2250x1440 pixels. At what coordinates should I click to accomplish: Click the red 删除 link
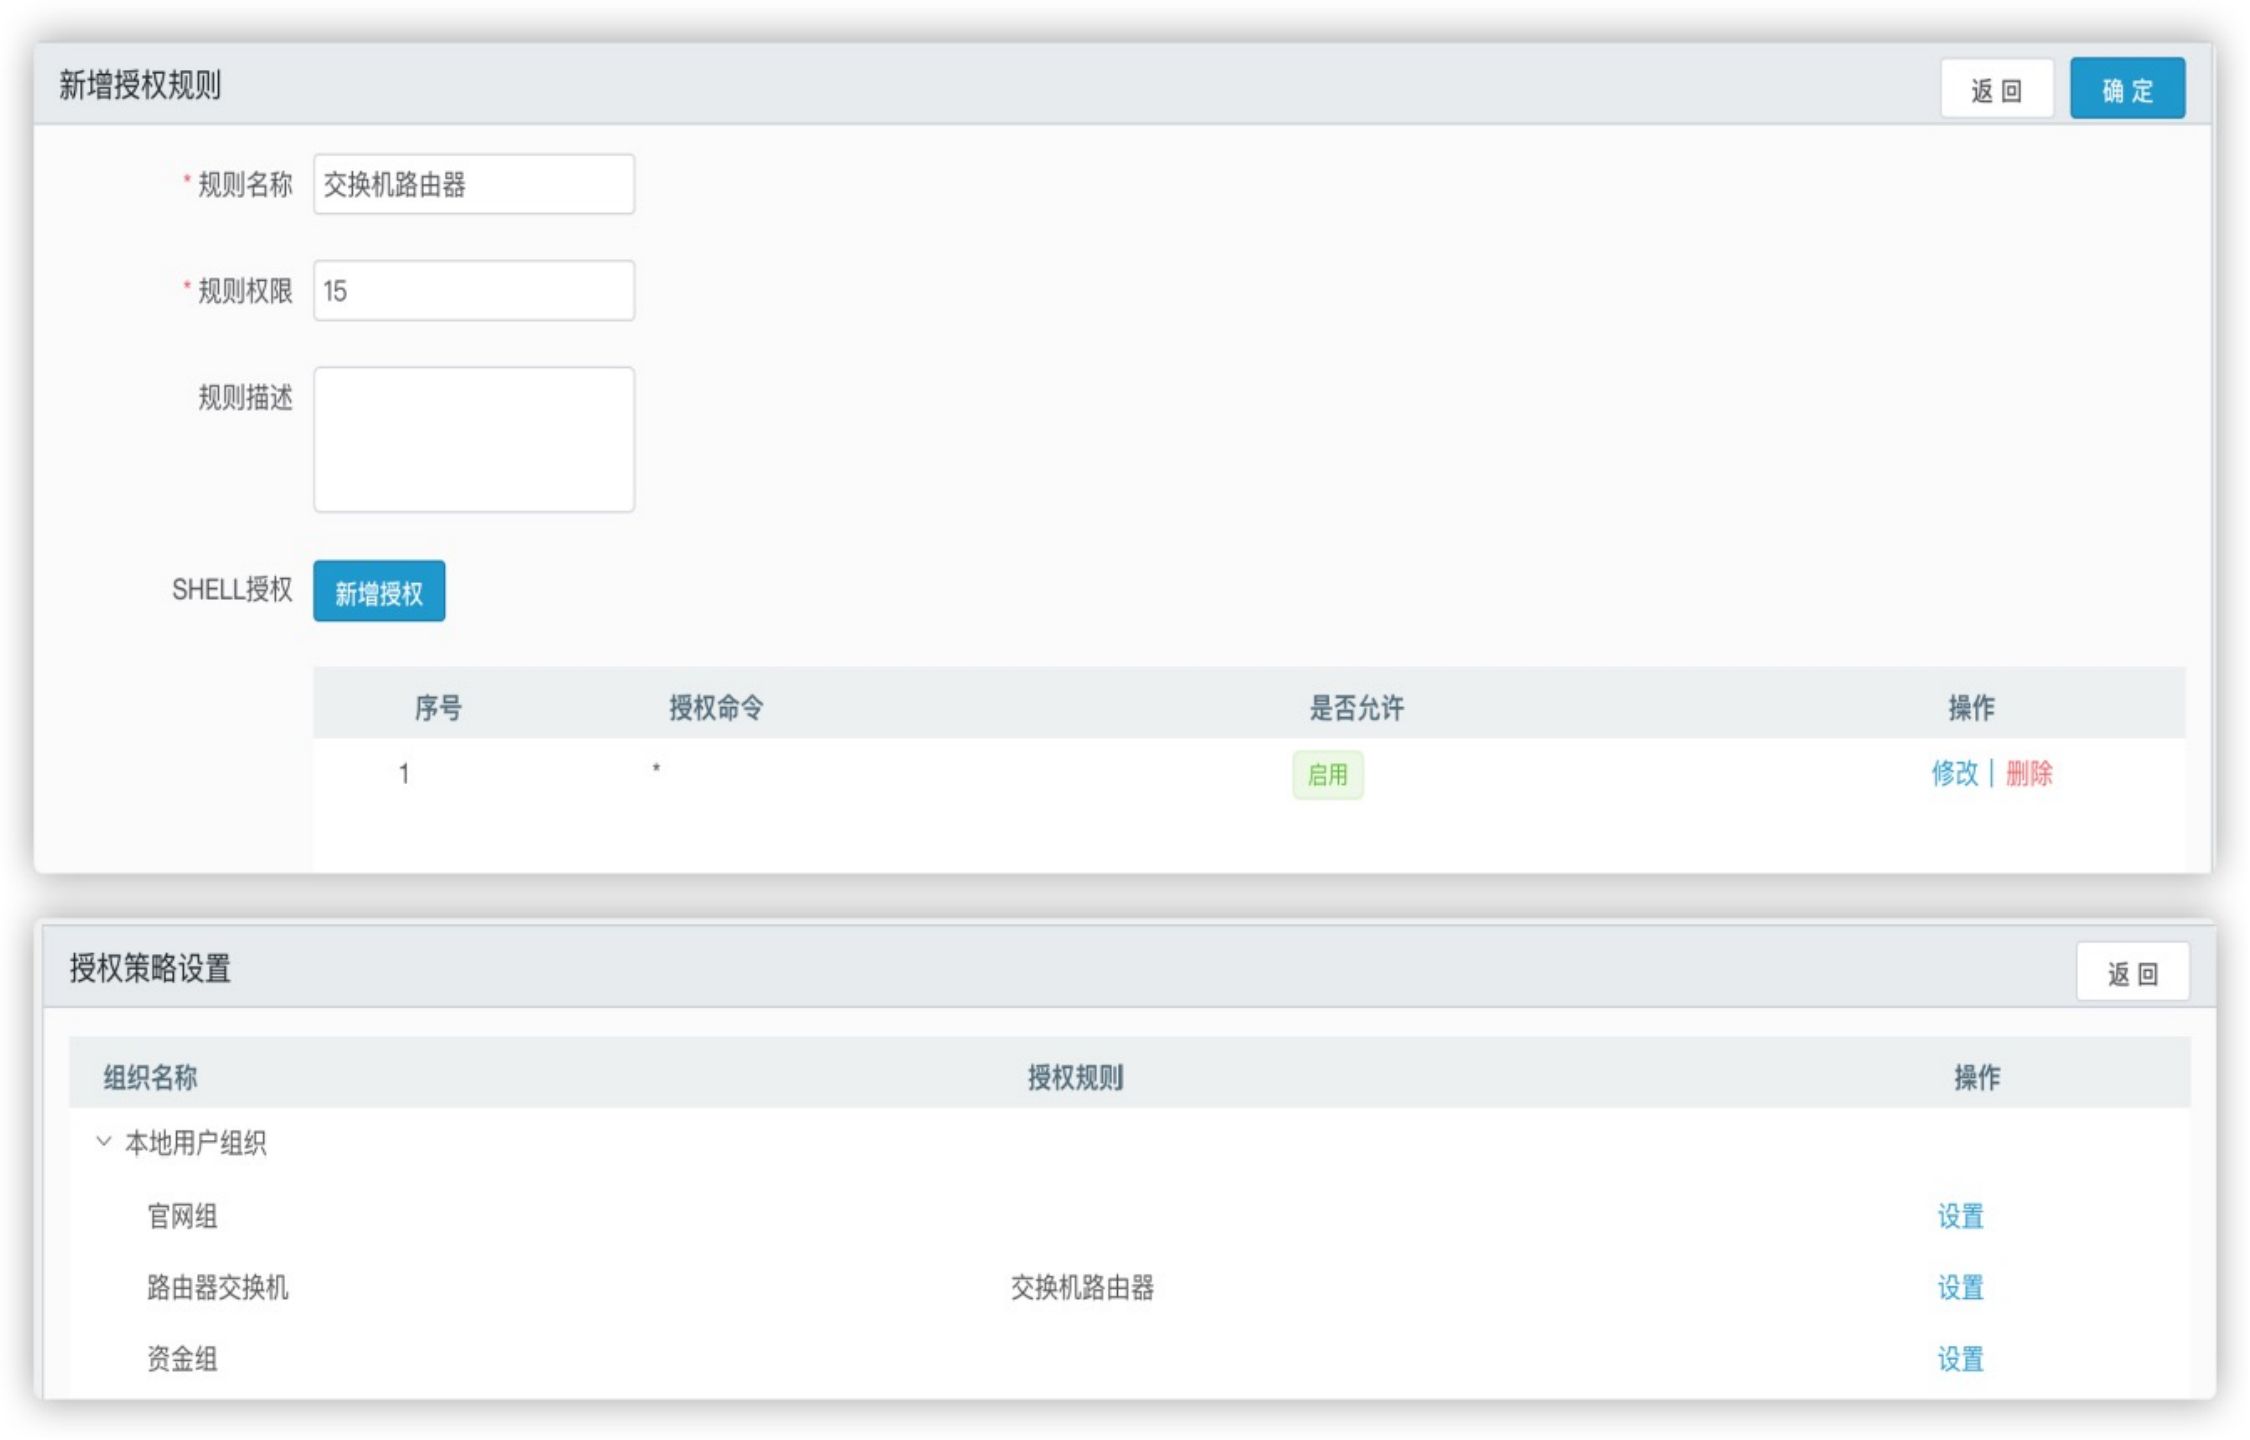tap(2029, 773)
